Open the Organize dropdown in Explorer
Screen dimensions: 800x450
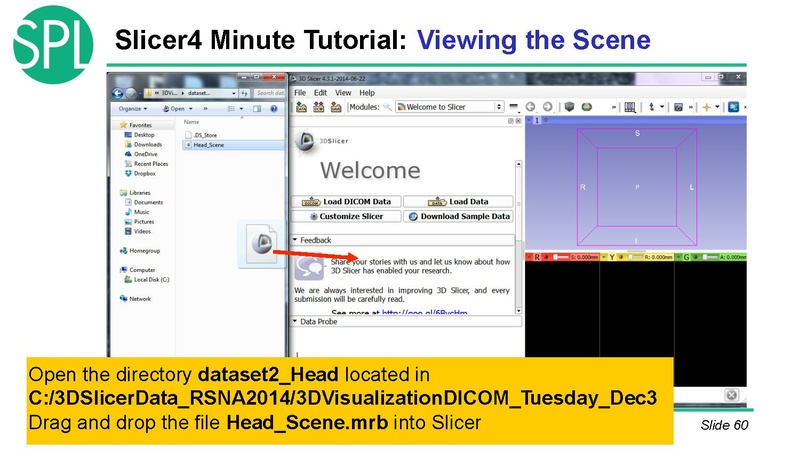click(133, 109)
